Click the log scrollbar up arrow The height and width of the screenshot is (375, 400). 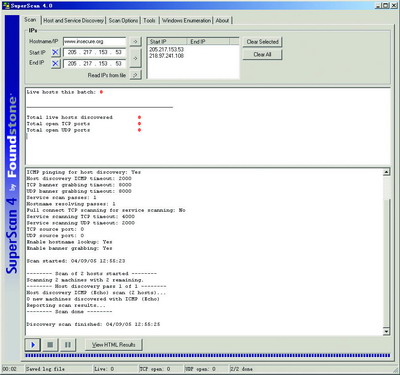tap(386, 172)
